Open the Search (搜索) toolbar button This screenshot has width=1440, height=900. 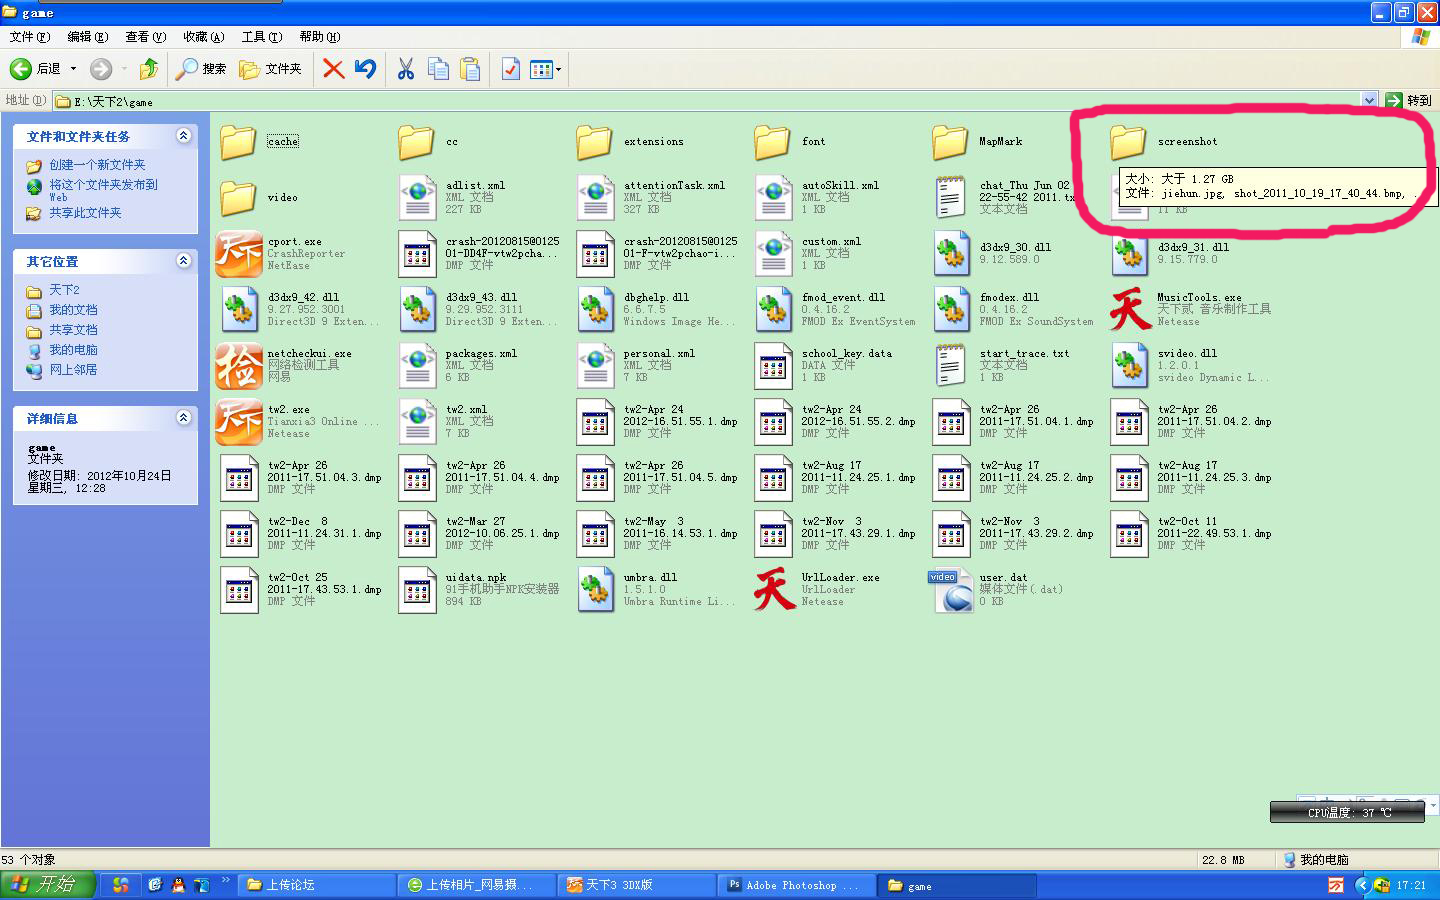click(x=201, y=69)
